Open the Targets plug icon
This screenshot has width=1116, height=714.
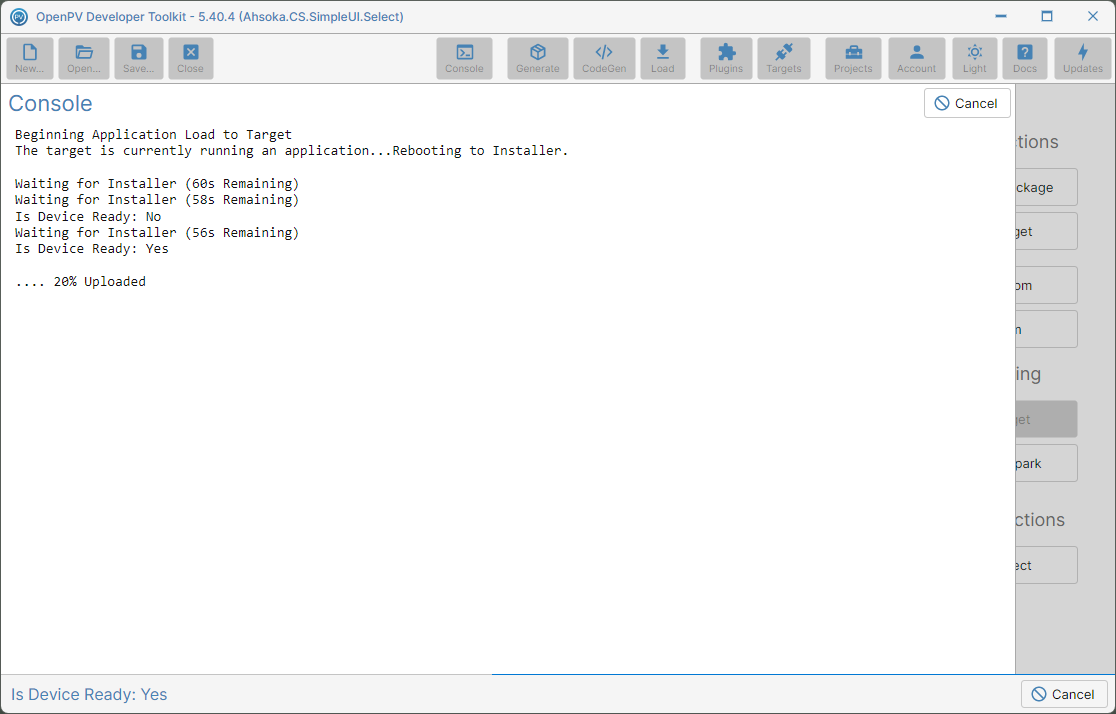(x=784, y=58)
